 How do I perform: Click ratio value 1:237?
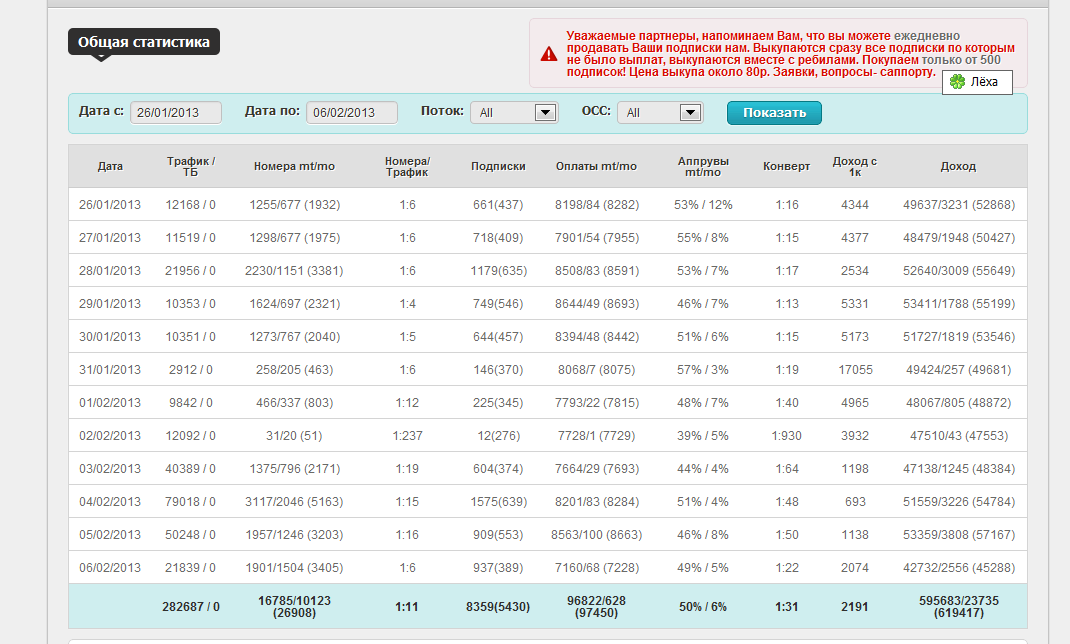coord(407,435)
